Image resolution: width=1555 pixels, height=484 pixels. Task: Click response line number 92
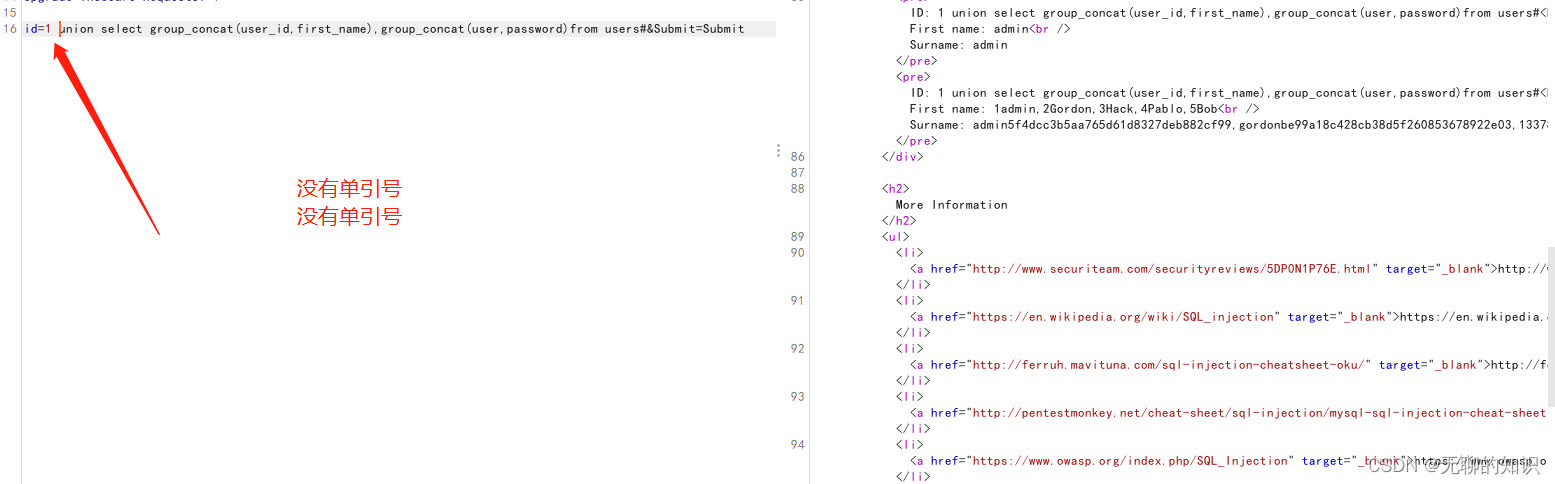click(797, 349)
